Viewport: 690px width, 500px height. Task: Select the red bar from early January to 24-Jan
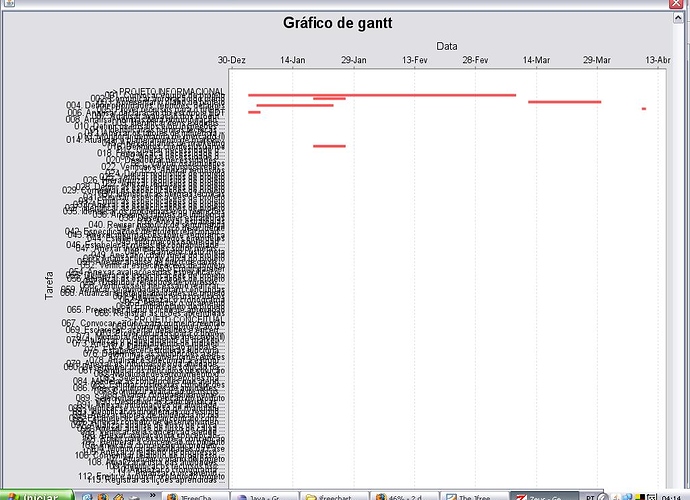[x=295, y=106]
